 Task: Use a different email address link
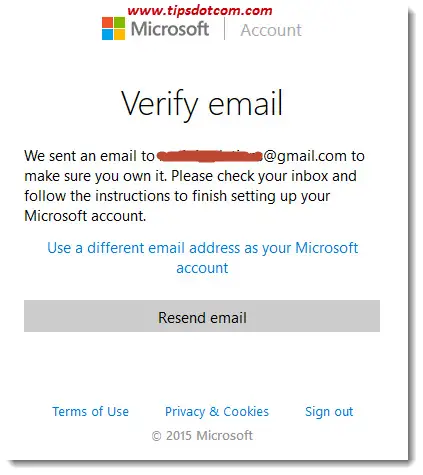pyautogui.click(x=202, y=258)
